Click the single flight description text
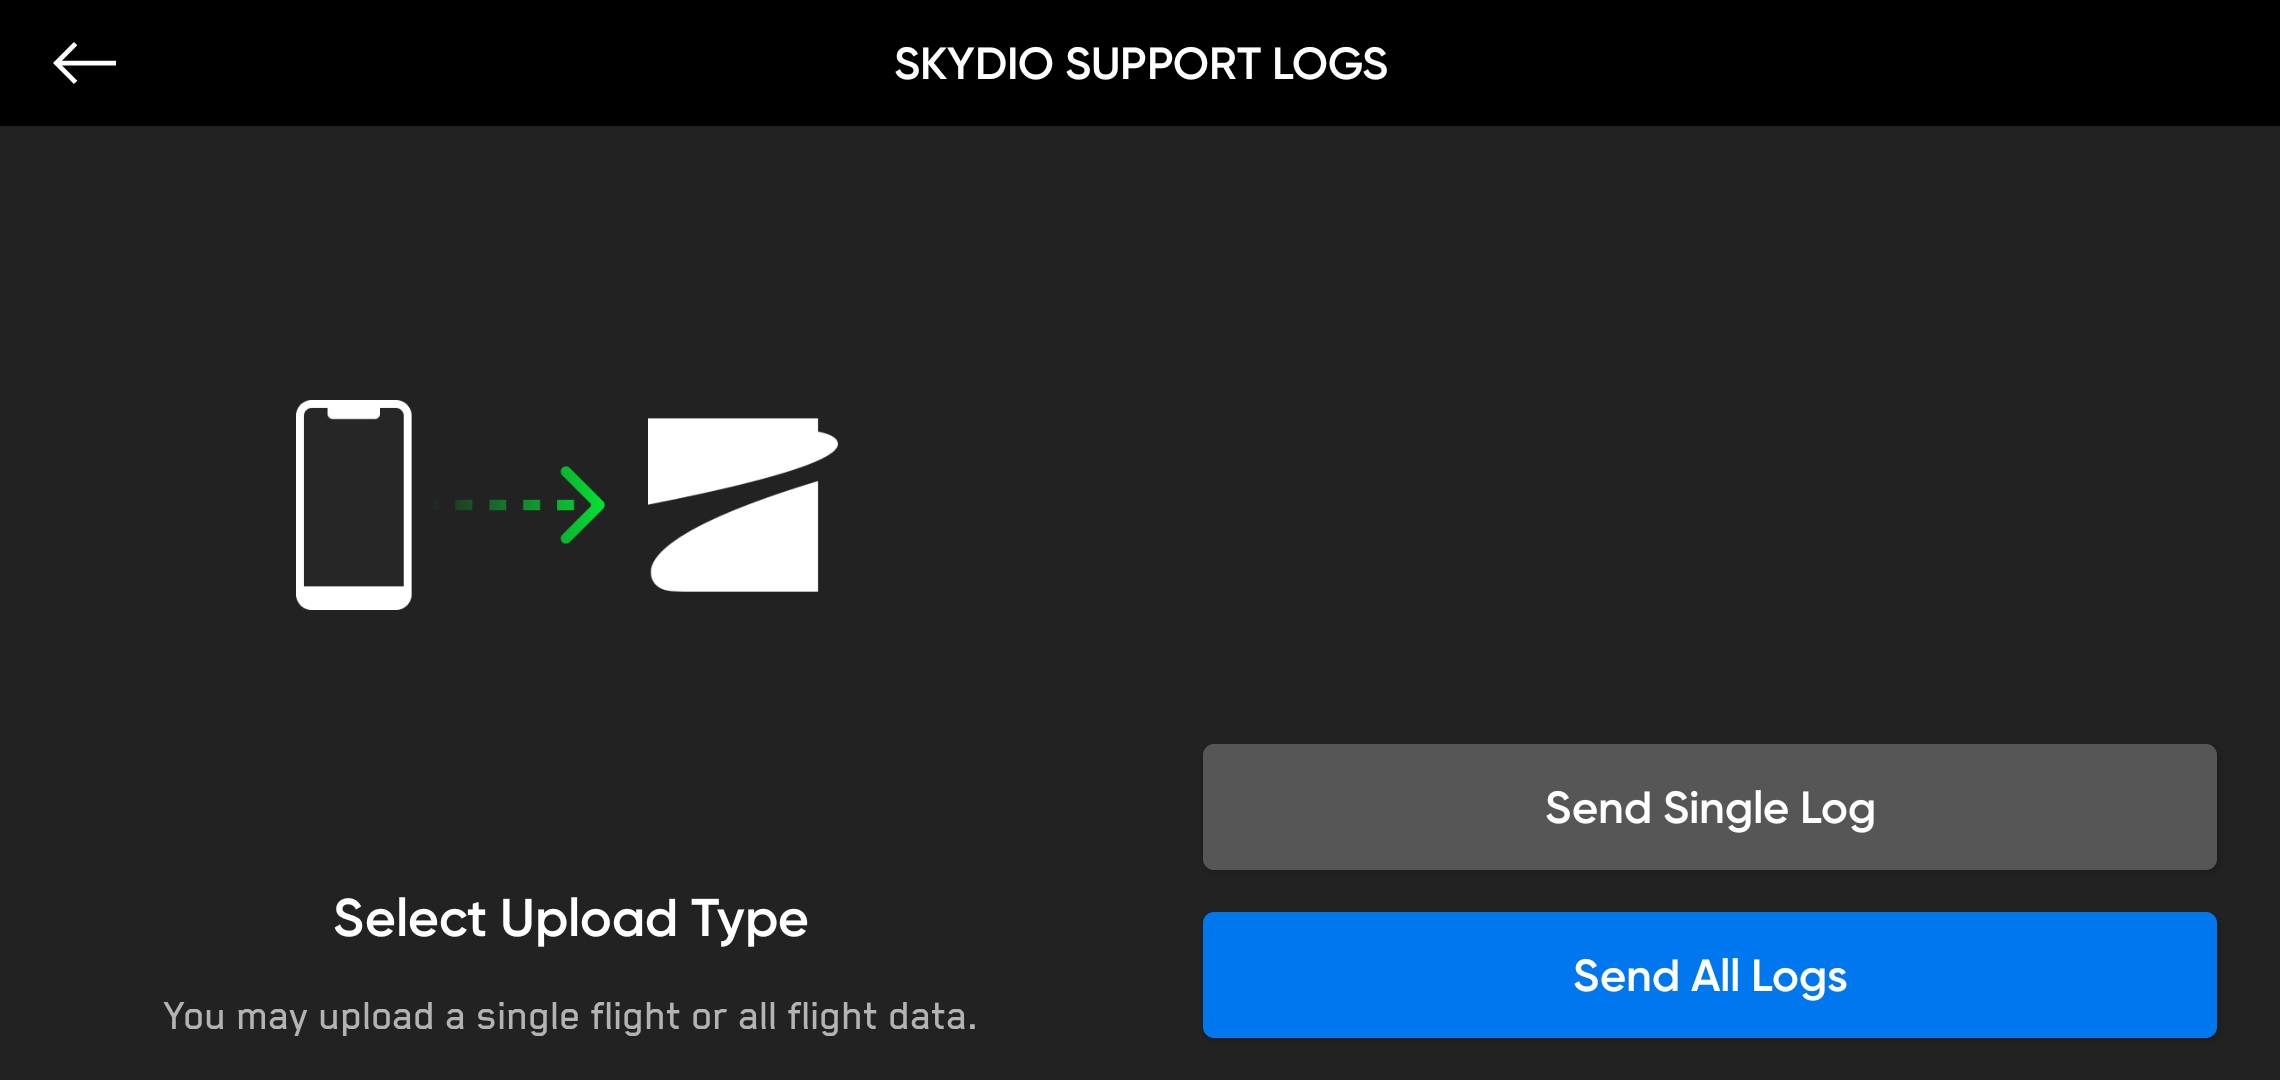This screenshot has width=2280, height=1080. click(x=570, y=1016)
